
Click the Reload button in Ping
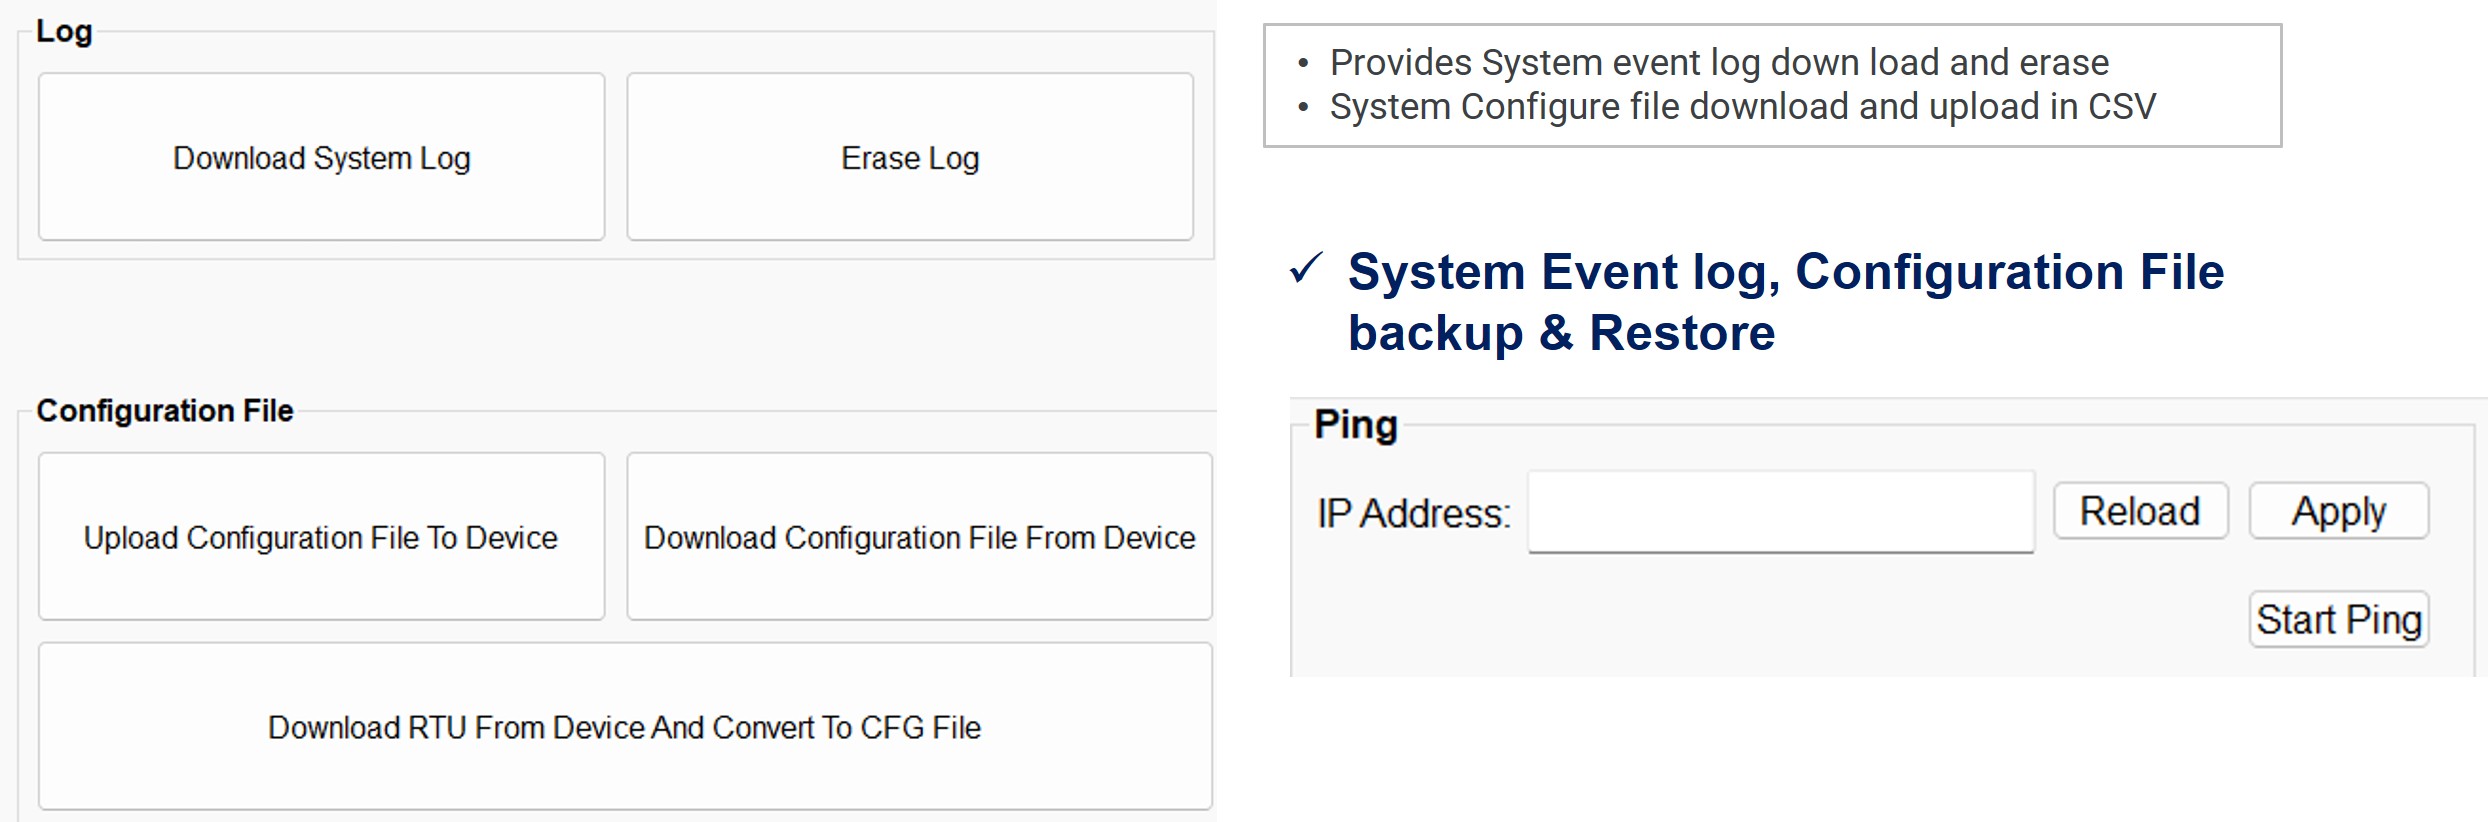(2141, 511)
